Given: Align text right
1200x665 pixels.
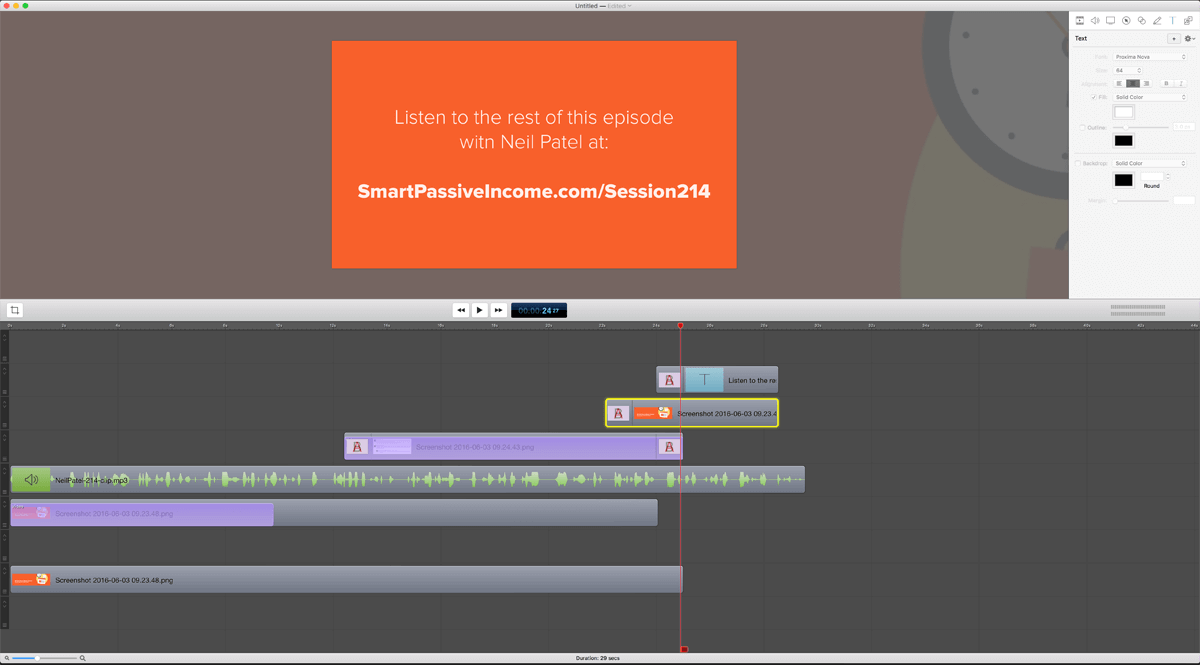Looking at the screenshot, I should tap(1146, 83).
